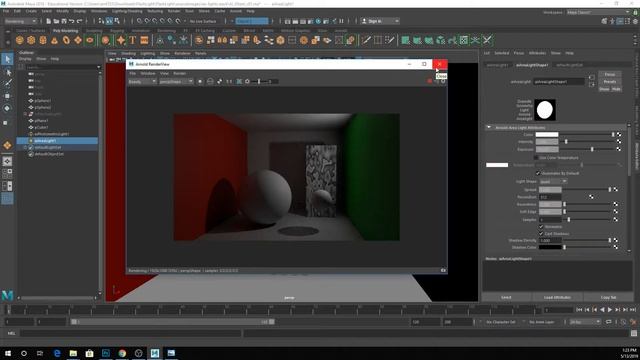Click the Open scene folder icon

(x=56, y=21)
